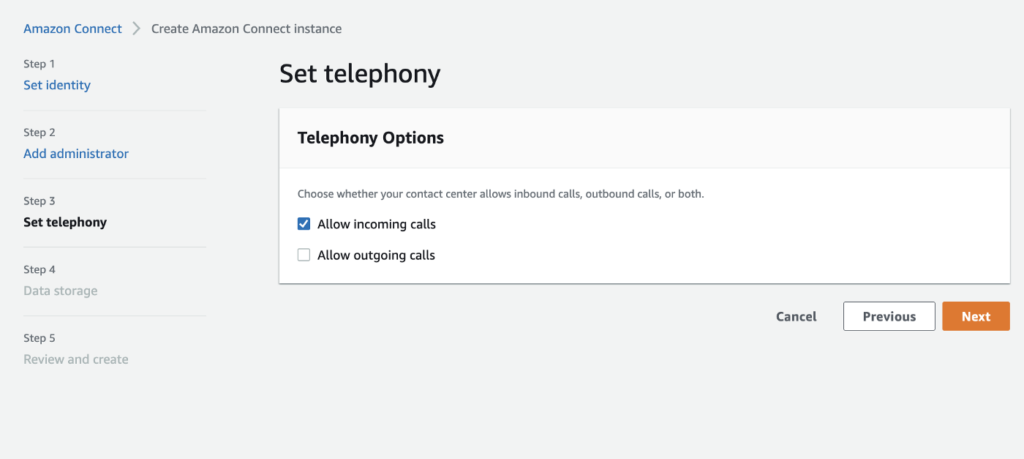The height and width of the screenshot is (459, 1024).
Task: Jump to the Data storage step
Action: click(x=61, y=291)
